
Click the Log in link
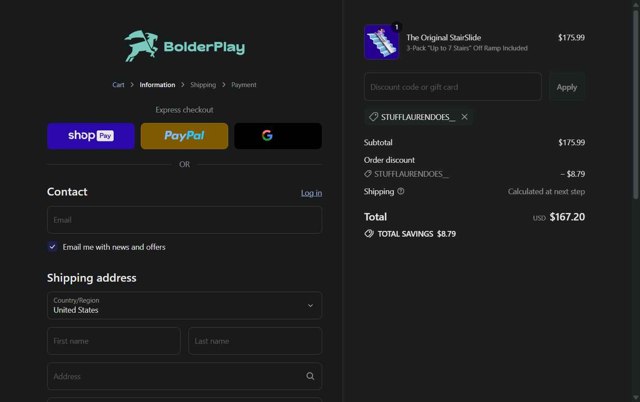point(311,193)
